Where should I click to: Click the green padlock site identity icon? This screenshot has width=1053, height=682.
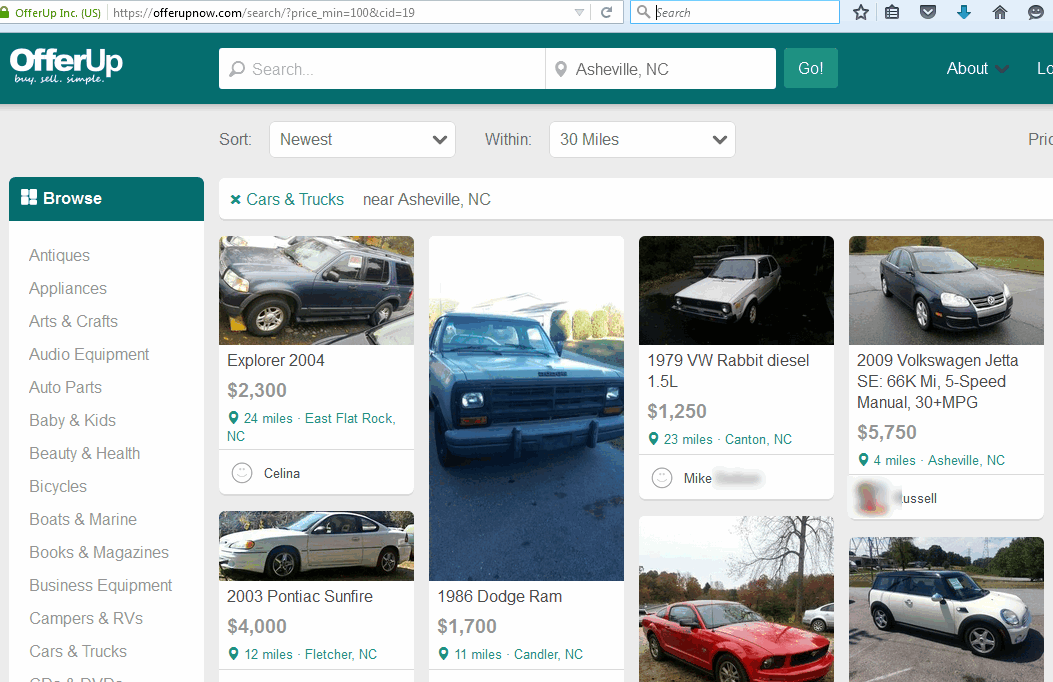5,13
